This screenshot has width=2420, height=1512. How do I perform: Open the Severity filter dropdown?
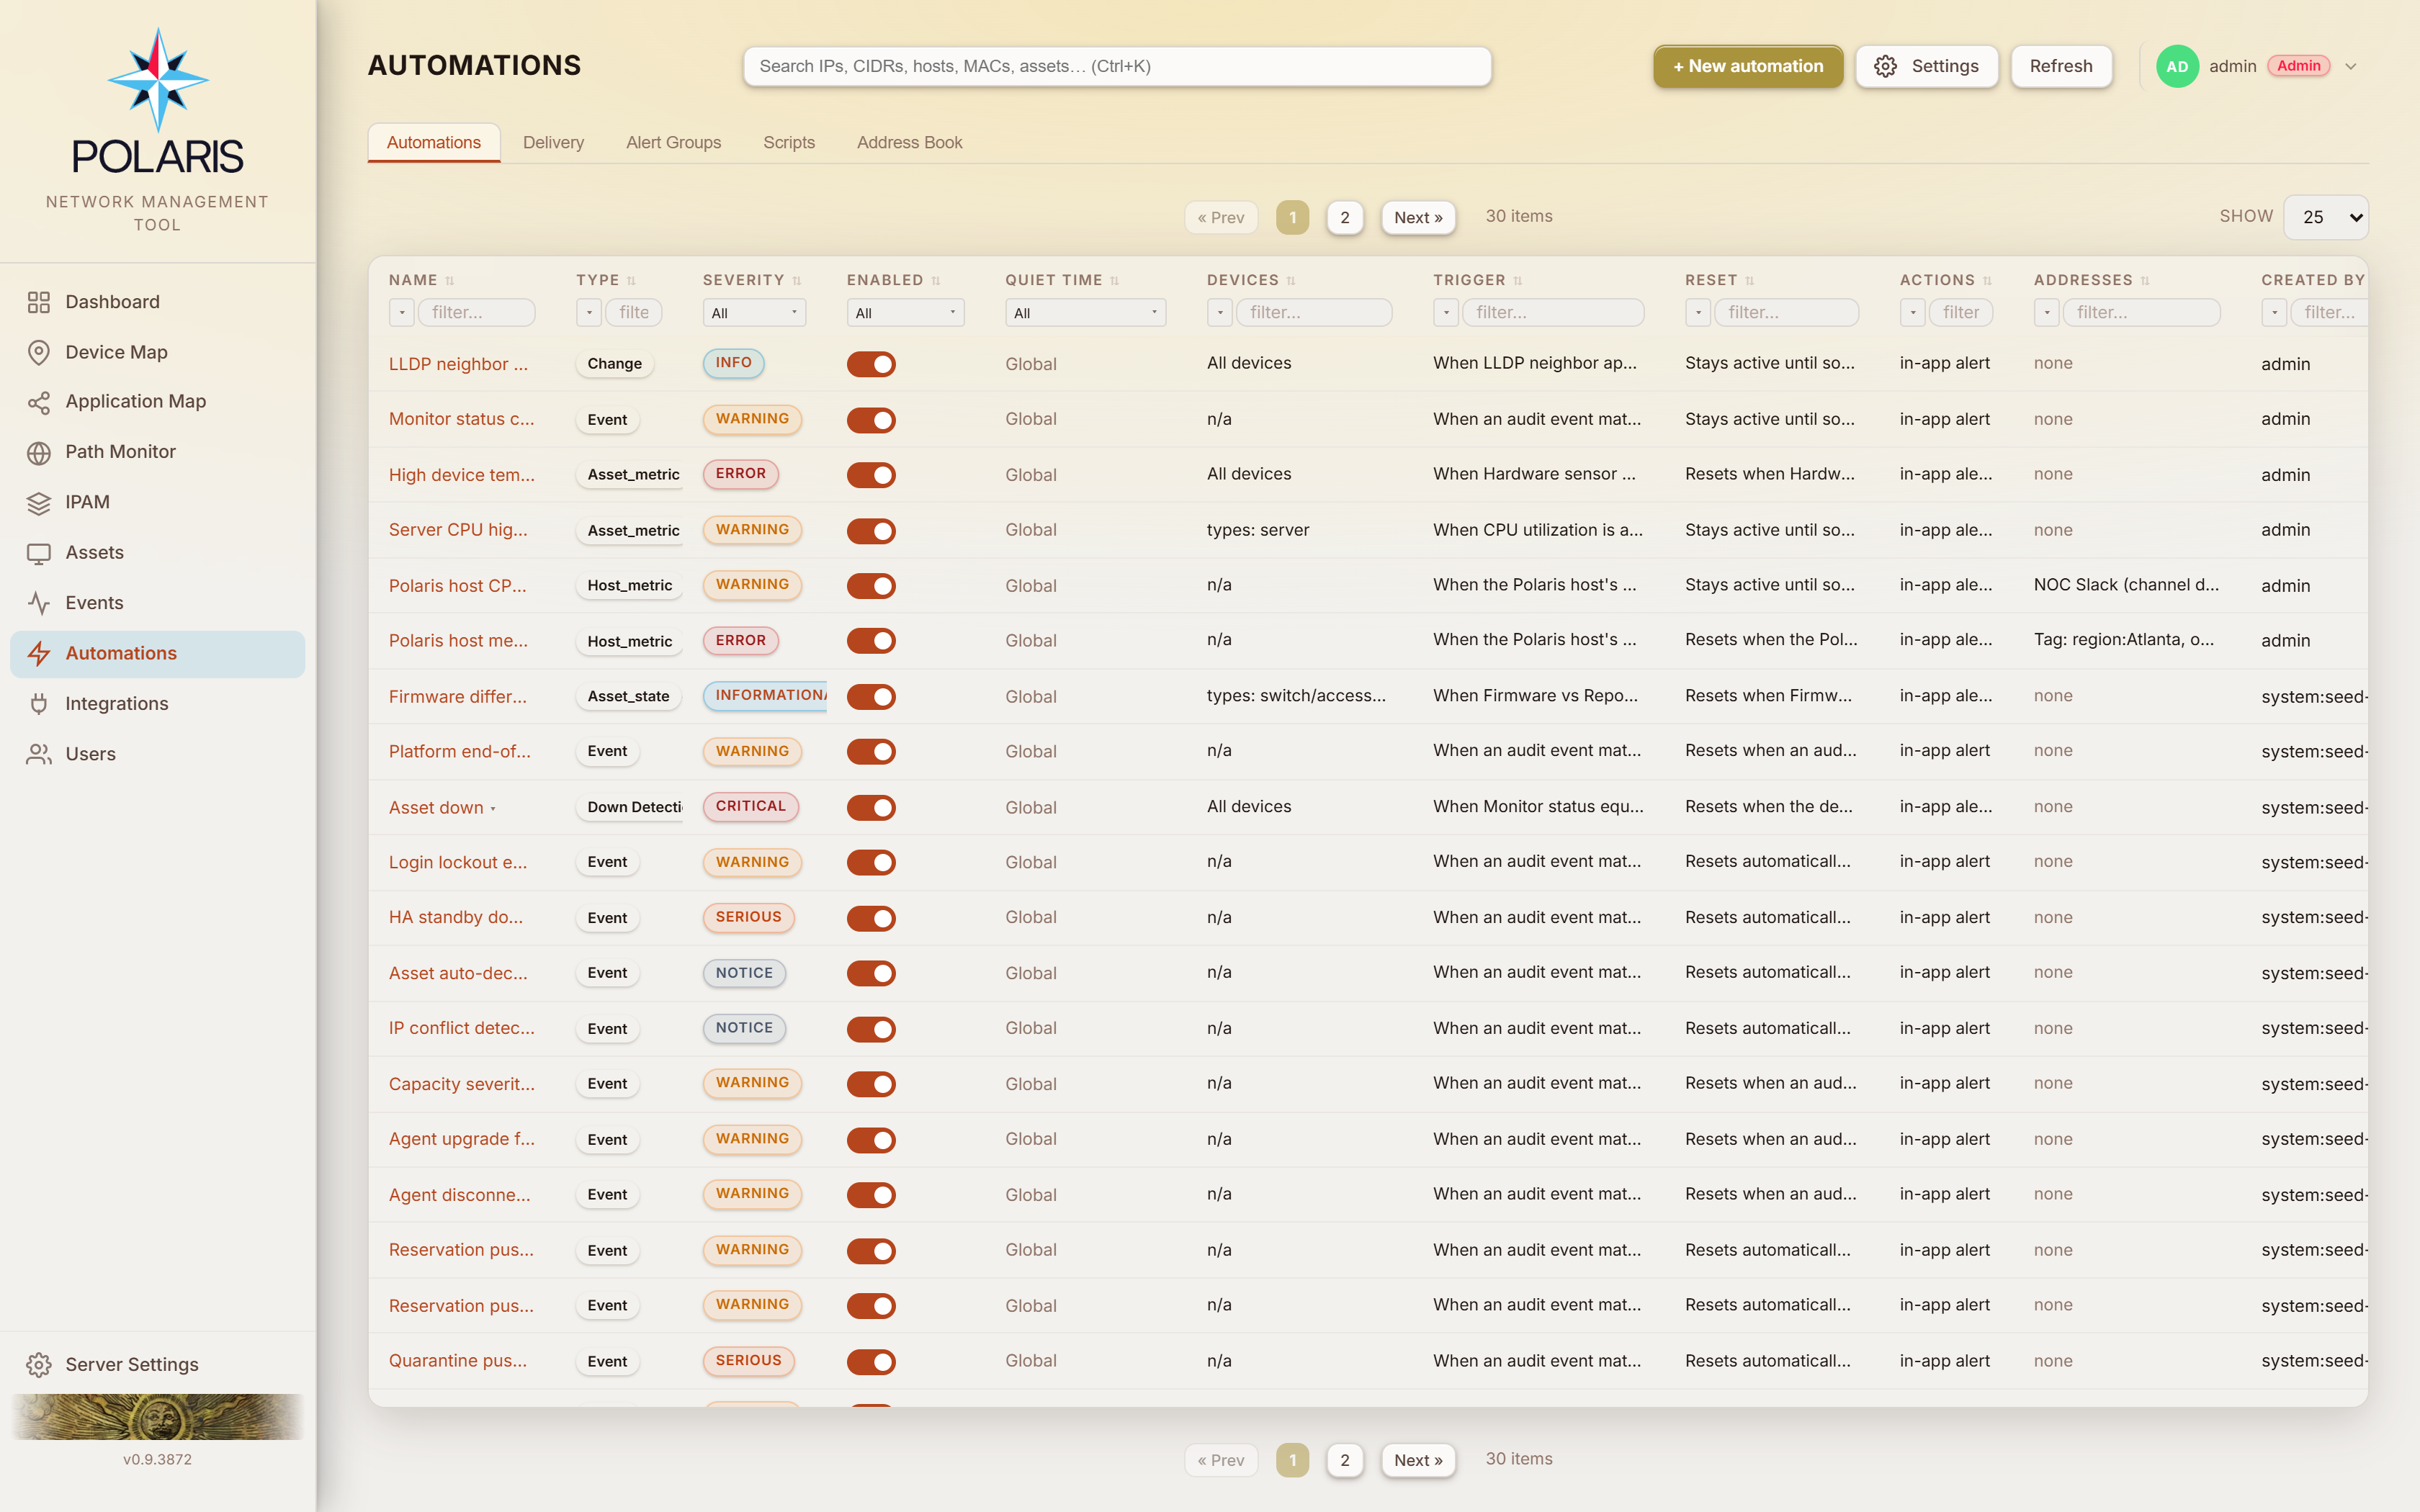pos(754,313)
